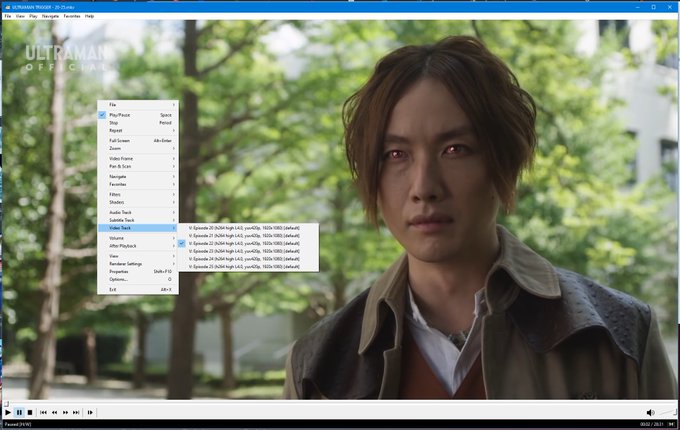Click the rewind (decrease speed) icon

tap(54, 412)
